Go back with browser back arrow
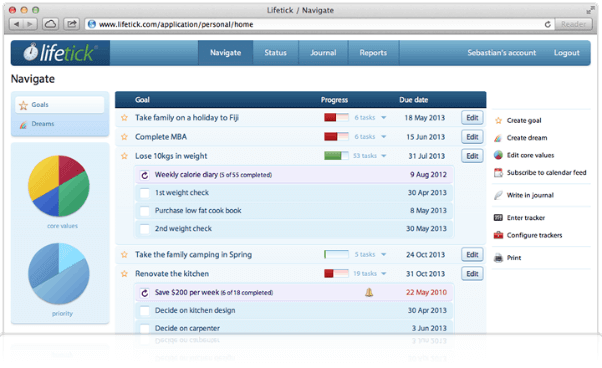Viewport: 602px width, 368px height. (x=17, y=24)
